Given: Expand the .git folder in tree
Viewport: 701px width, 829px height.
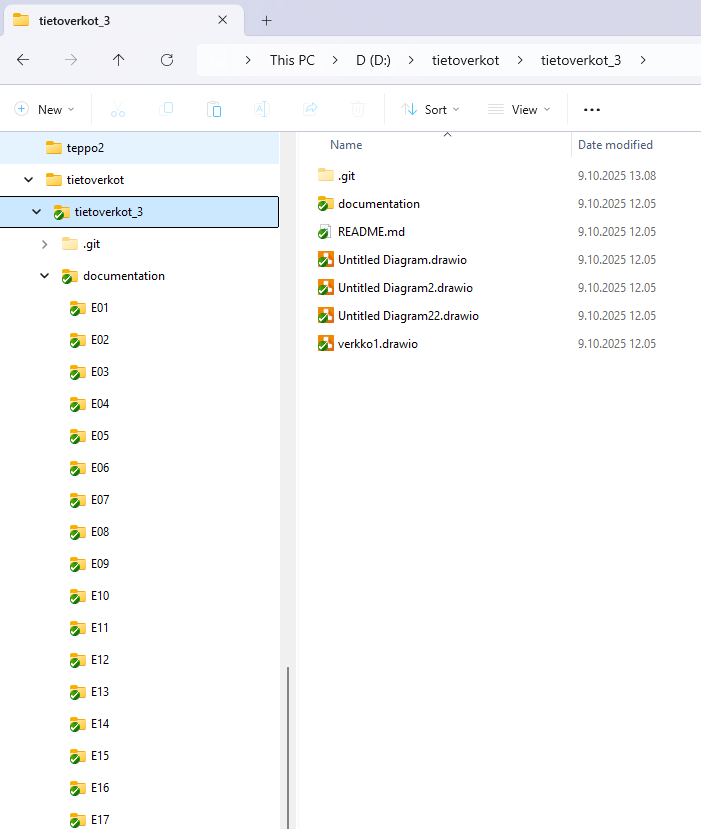Looking at the screenshot, I should click(x=44, y=244).
